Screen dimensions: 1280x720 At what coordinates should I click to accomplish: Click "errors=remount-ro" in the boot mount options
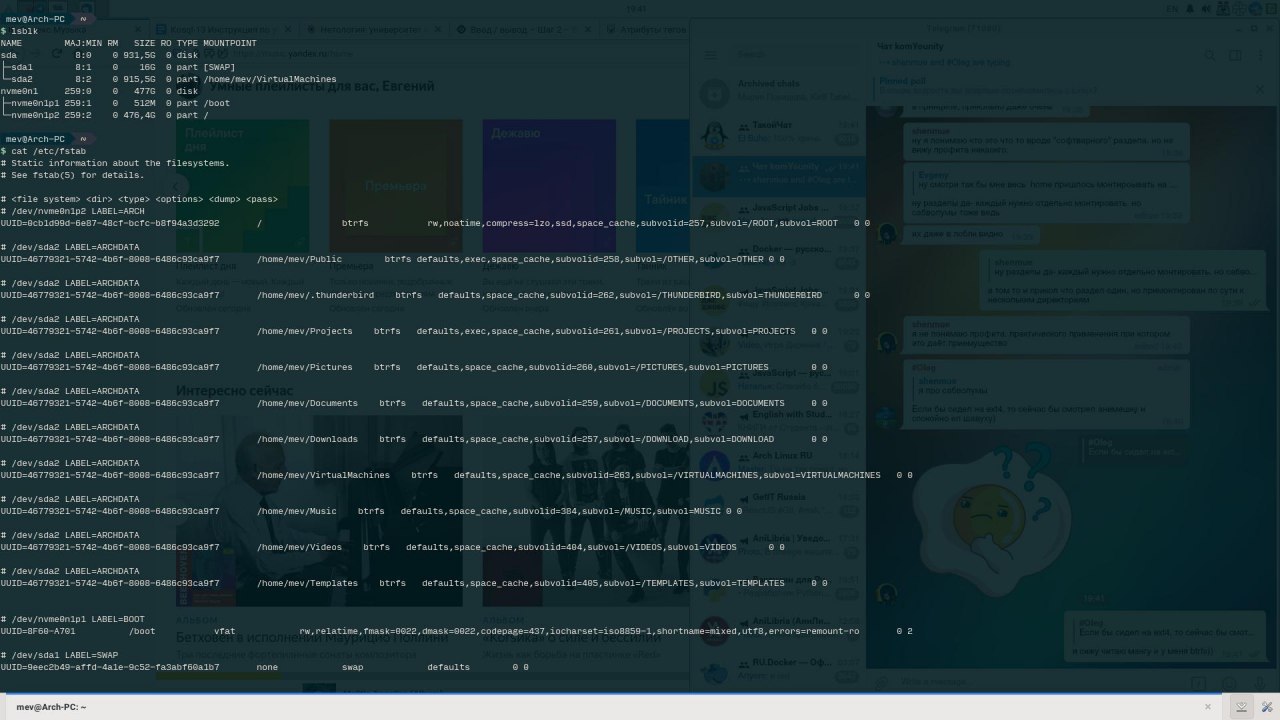[x=814, y=631]
